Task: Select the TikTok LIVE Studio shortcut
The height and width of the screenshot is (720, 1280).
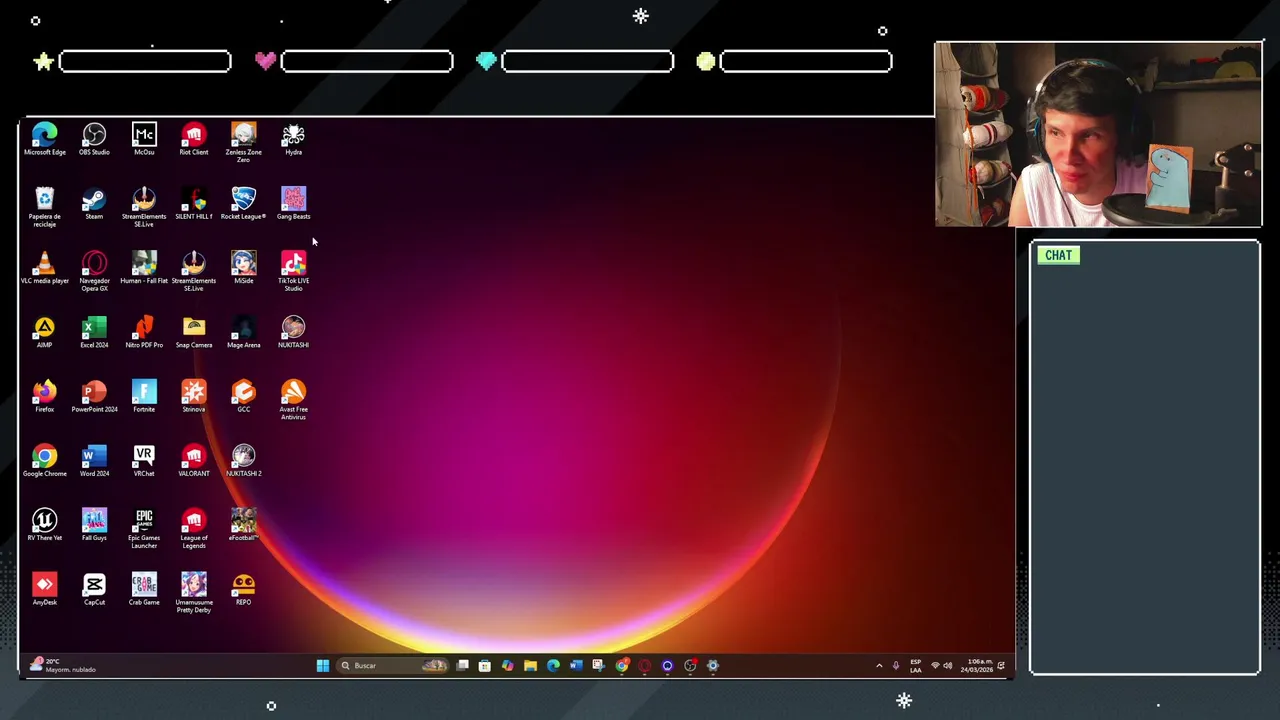Action: click(x=293, y=271)
